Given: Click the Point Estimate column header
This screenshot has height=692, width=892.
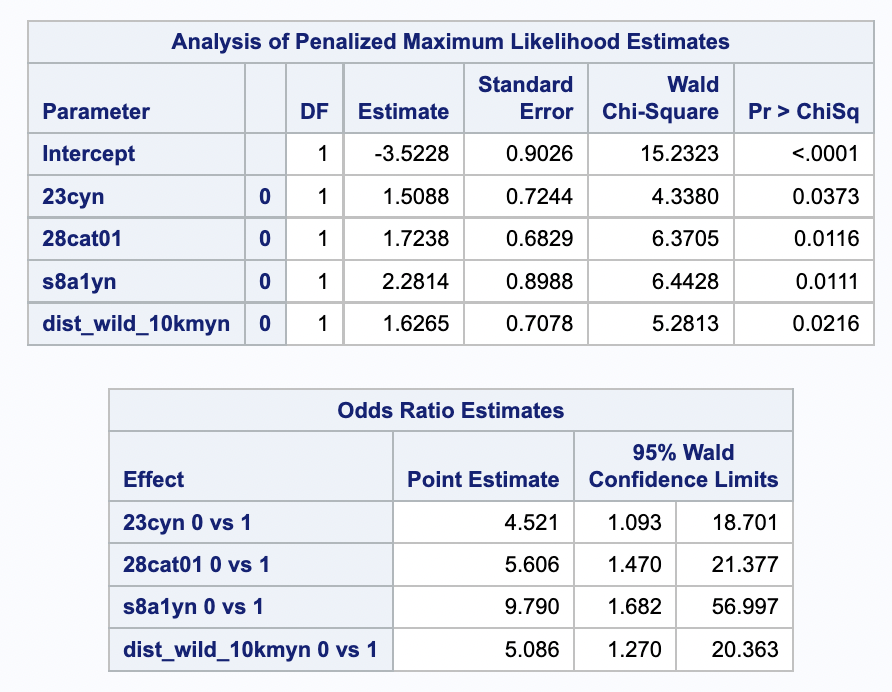Looking at the screenshot, I should (483, 480).
